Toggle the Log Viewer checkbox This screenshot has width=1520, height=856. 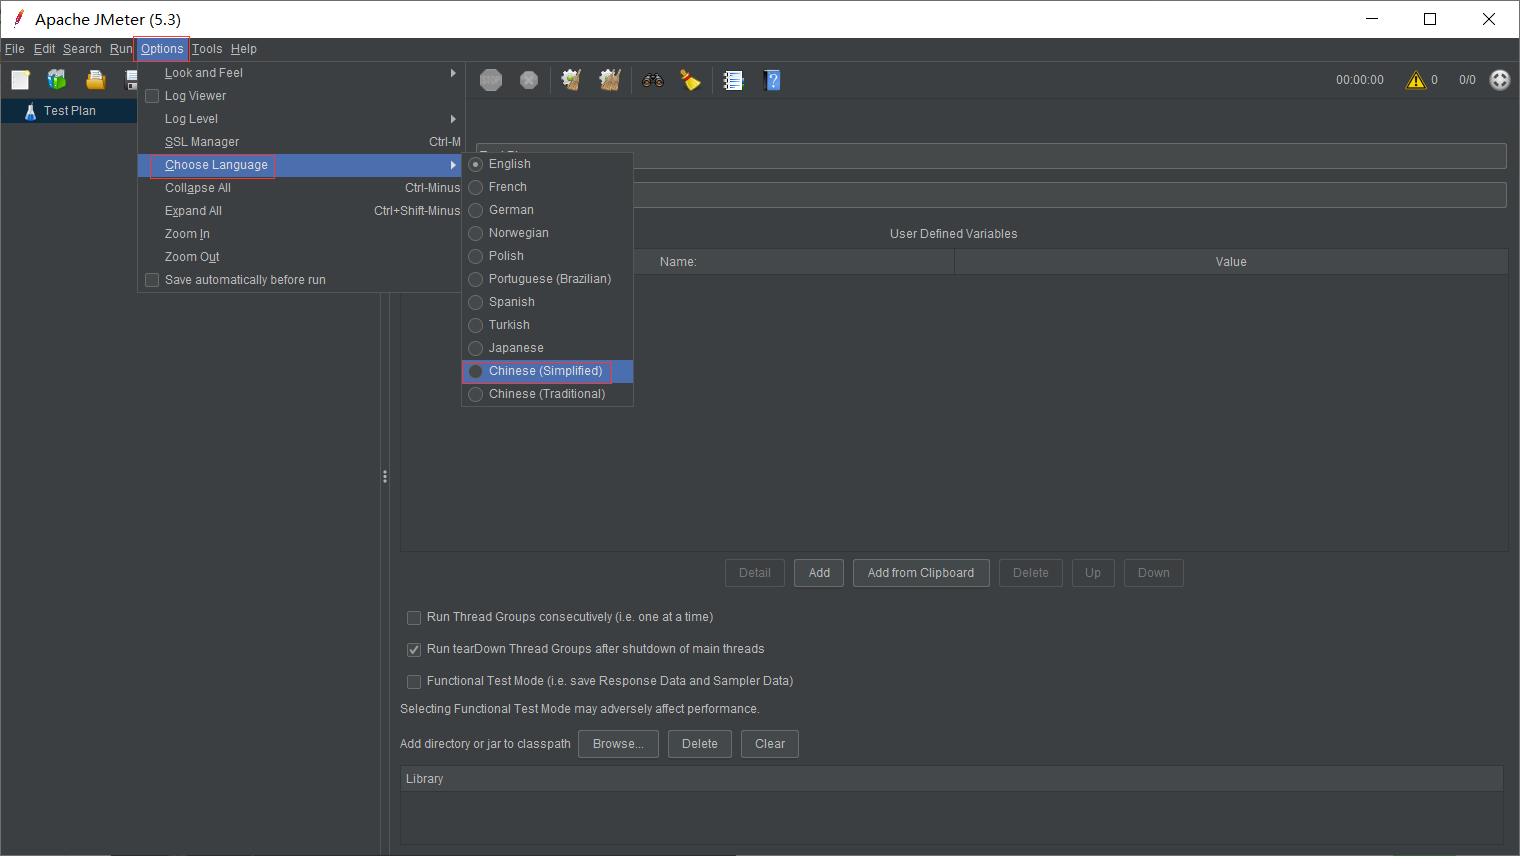click(152, 96)
